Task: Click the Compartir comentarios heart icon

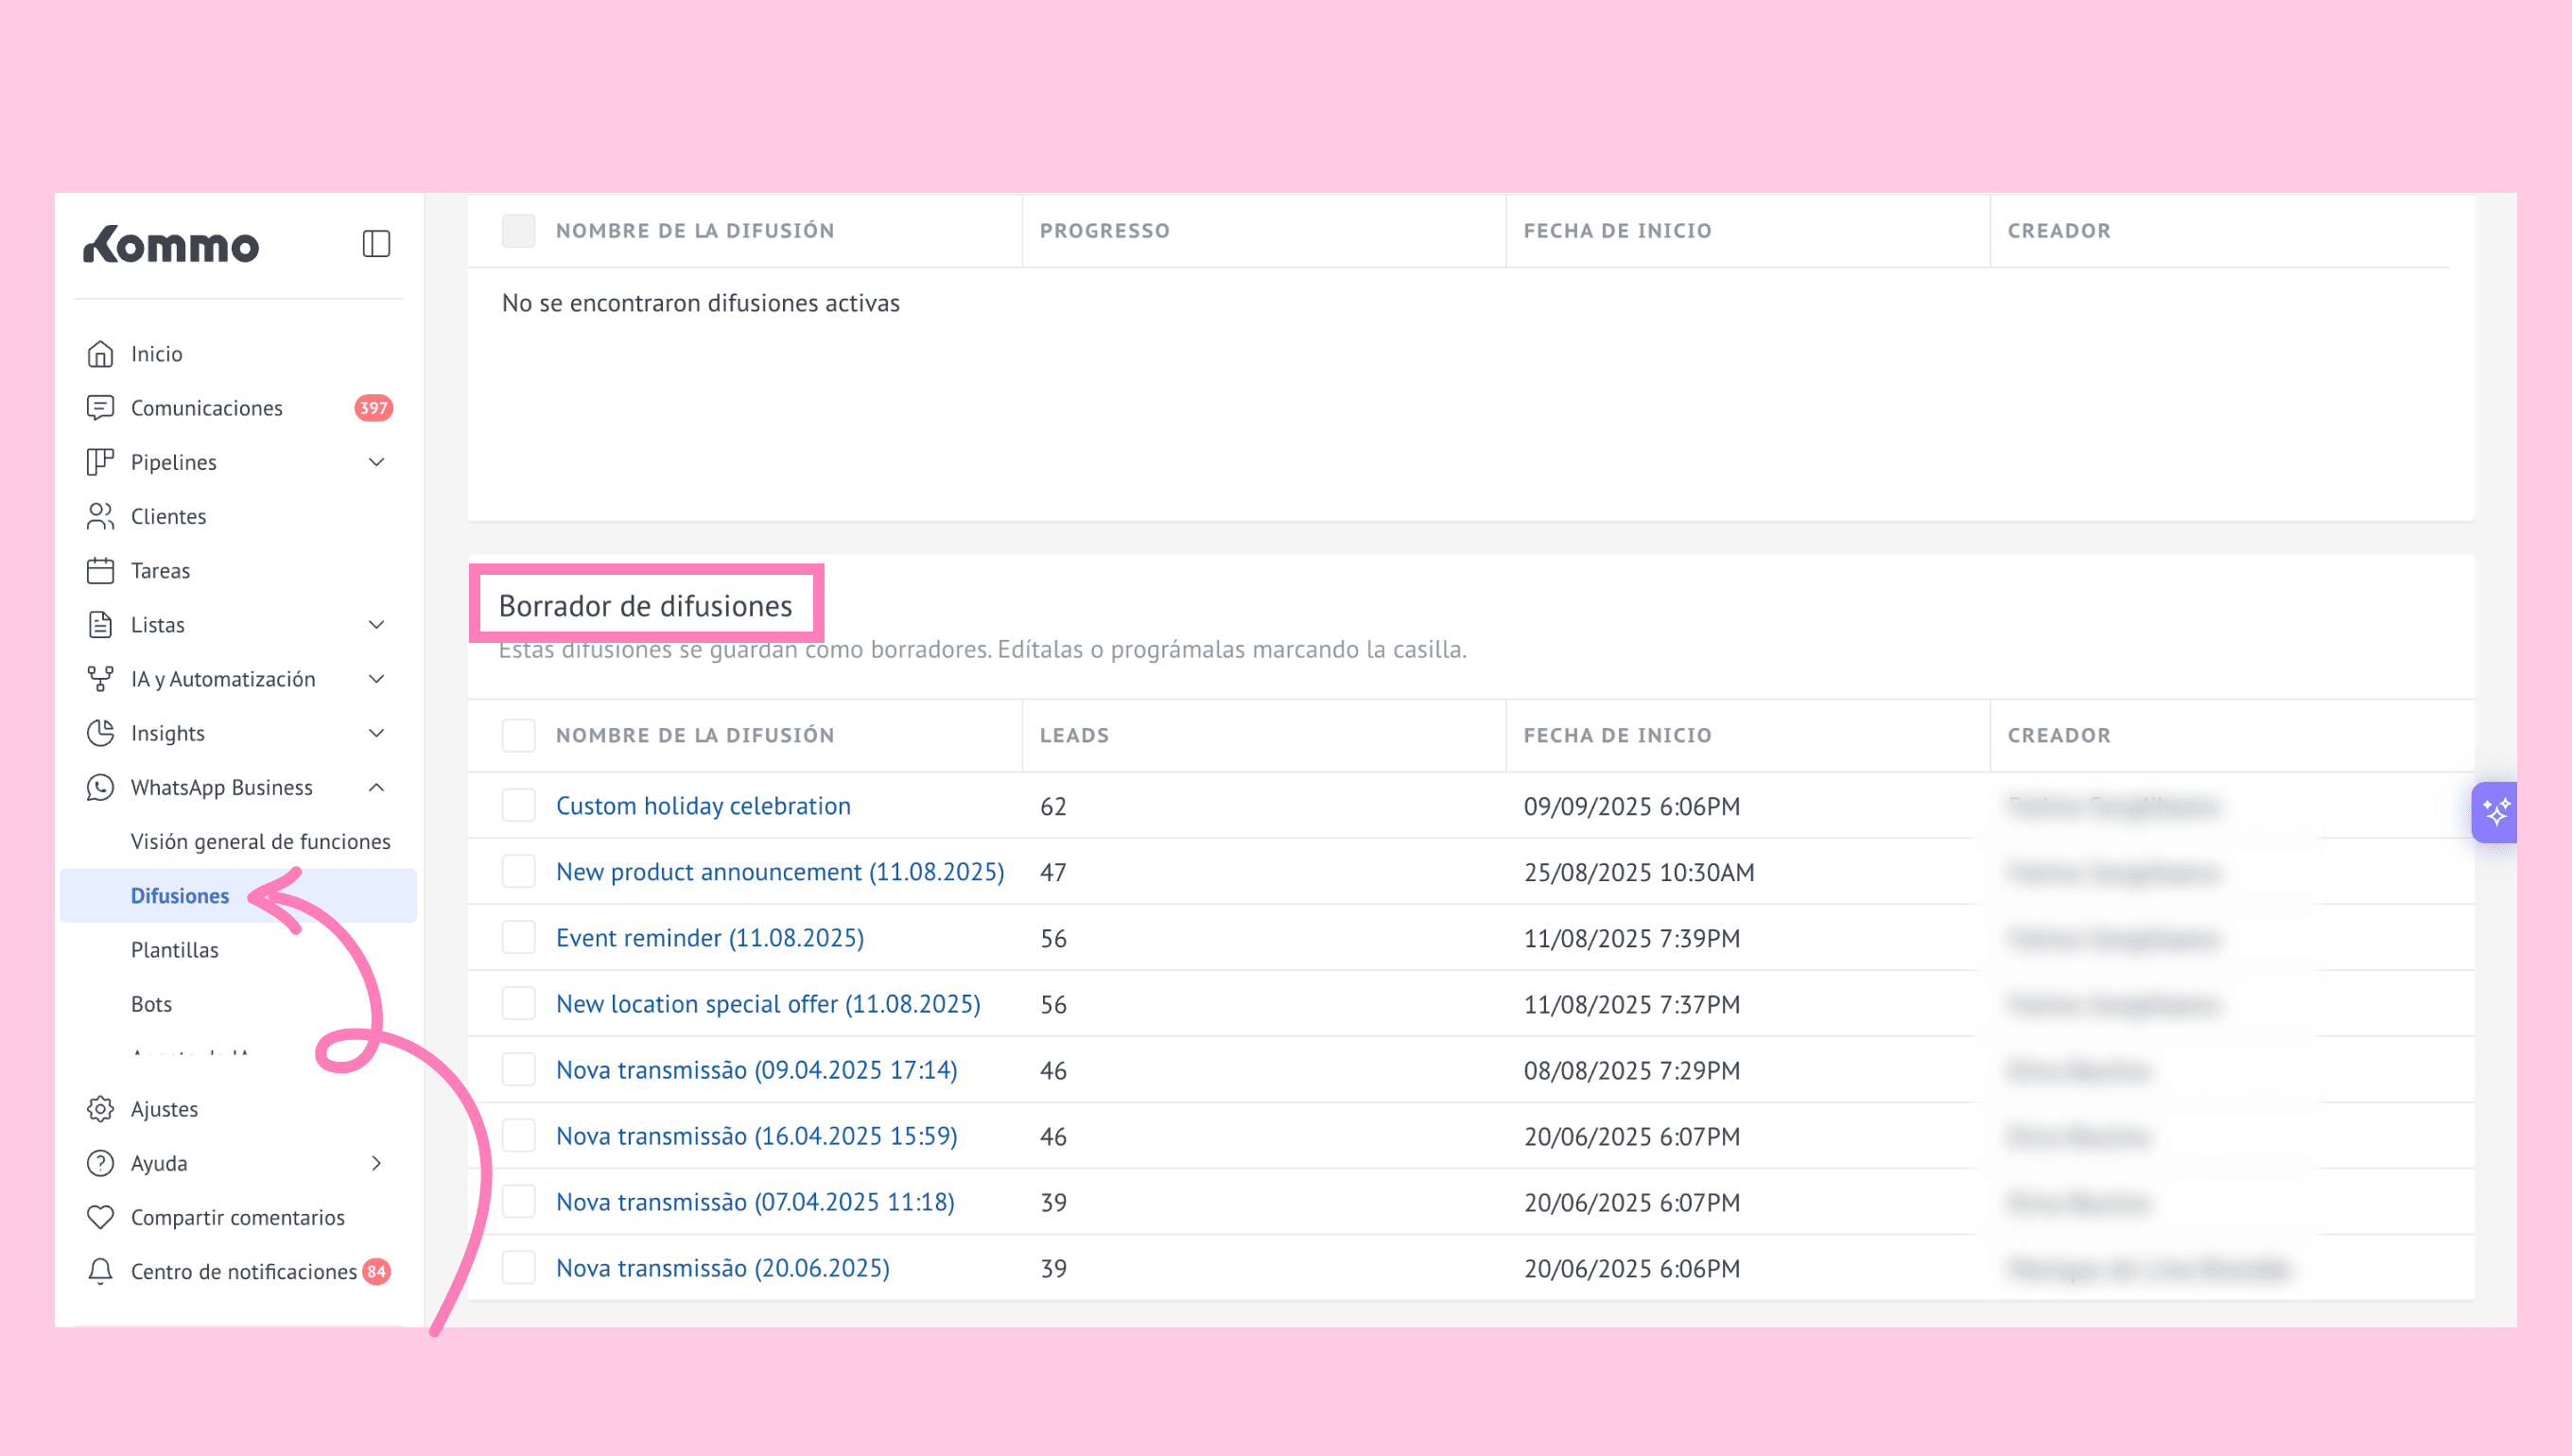Action: click(100, 1217)
